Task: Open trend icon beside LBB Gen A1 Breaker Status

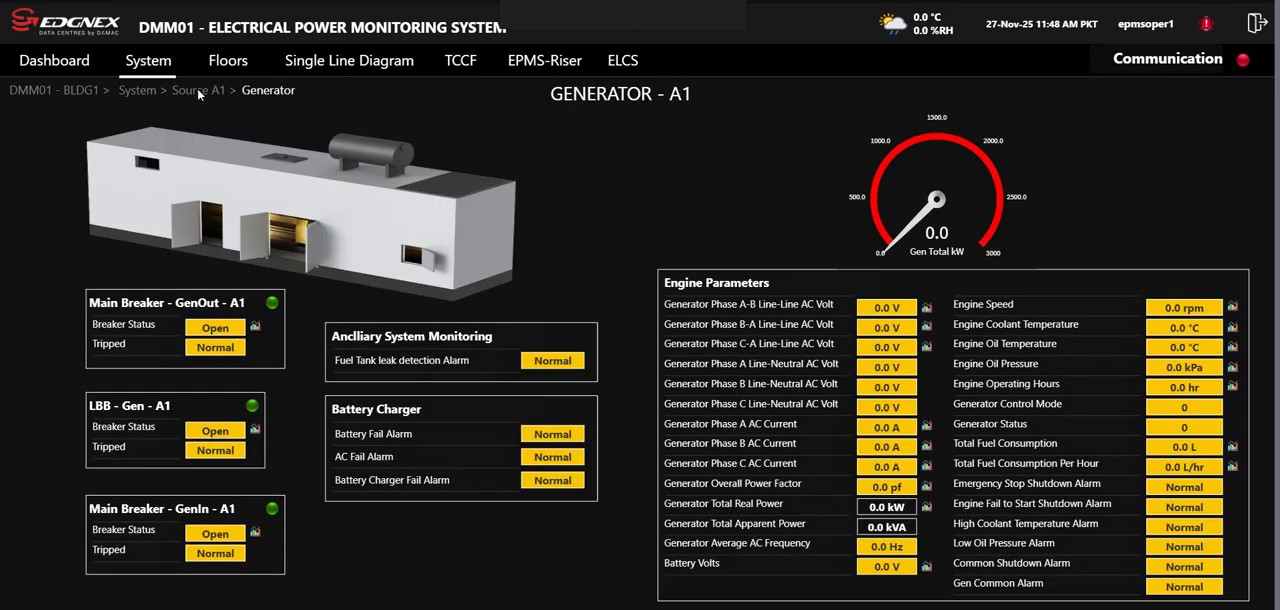Action: [255, 429]
